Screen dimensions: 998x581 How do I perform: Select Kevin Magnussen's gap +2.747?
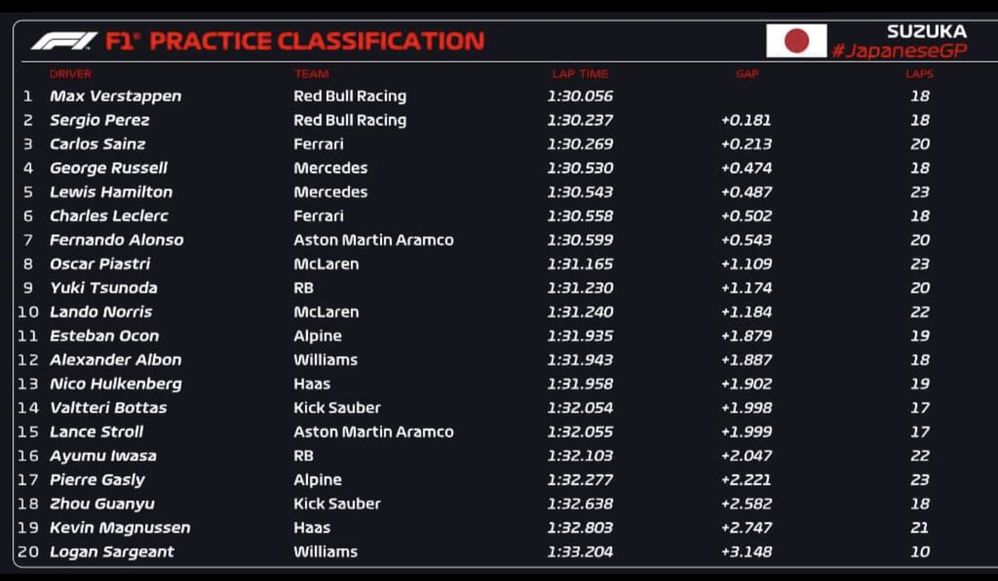pos(746,528)
